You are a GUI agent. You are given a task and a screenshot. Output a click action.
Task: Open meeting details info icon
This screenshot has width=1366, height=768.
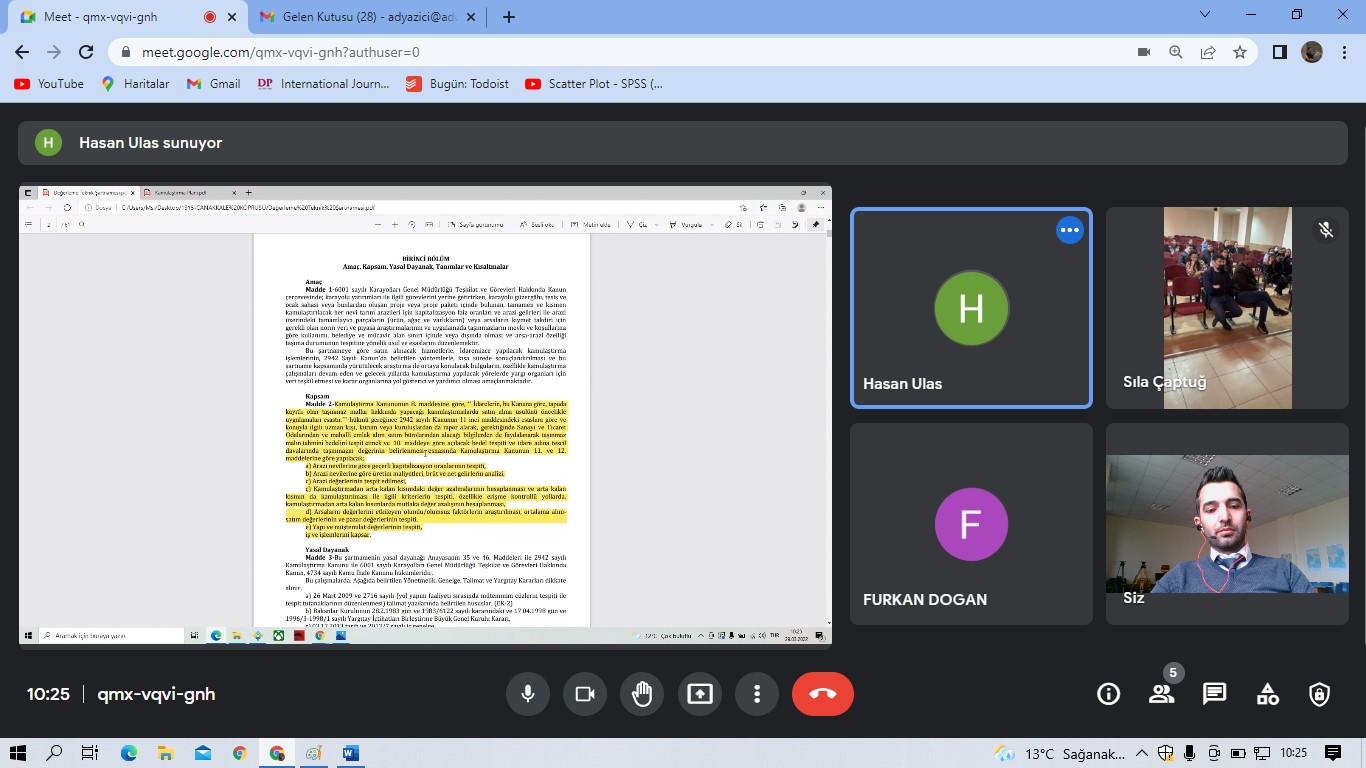pos(1108,694)
